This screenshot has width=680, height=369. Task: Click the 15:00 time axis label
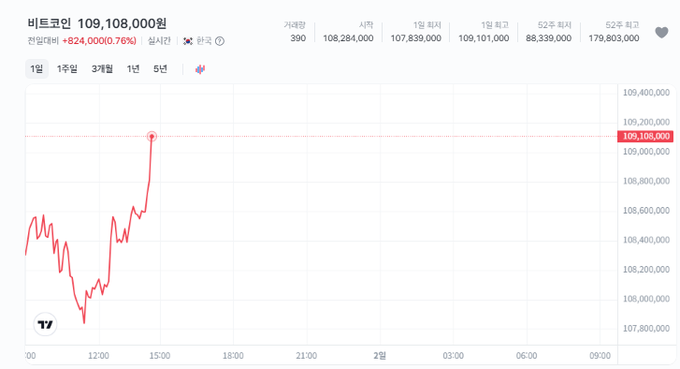[160, 356]
